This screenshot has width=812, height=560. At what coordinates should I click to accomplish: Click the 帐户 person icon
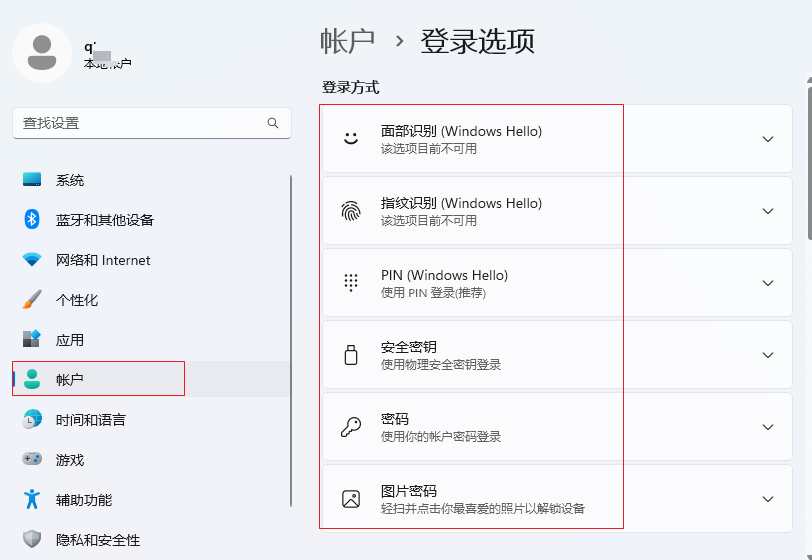pyautogui.click(x=32, y=379)
